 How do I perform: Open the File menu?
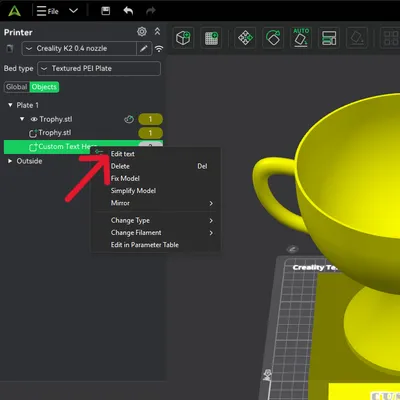click(48, 11)
